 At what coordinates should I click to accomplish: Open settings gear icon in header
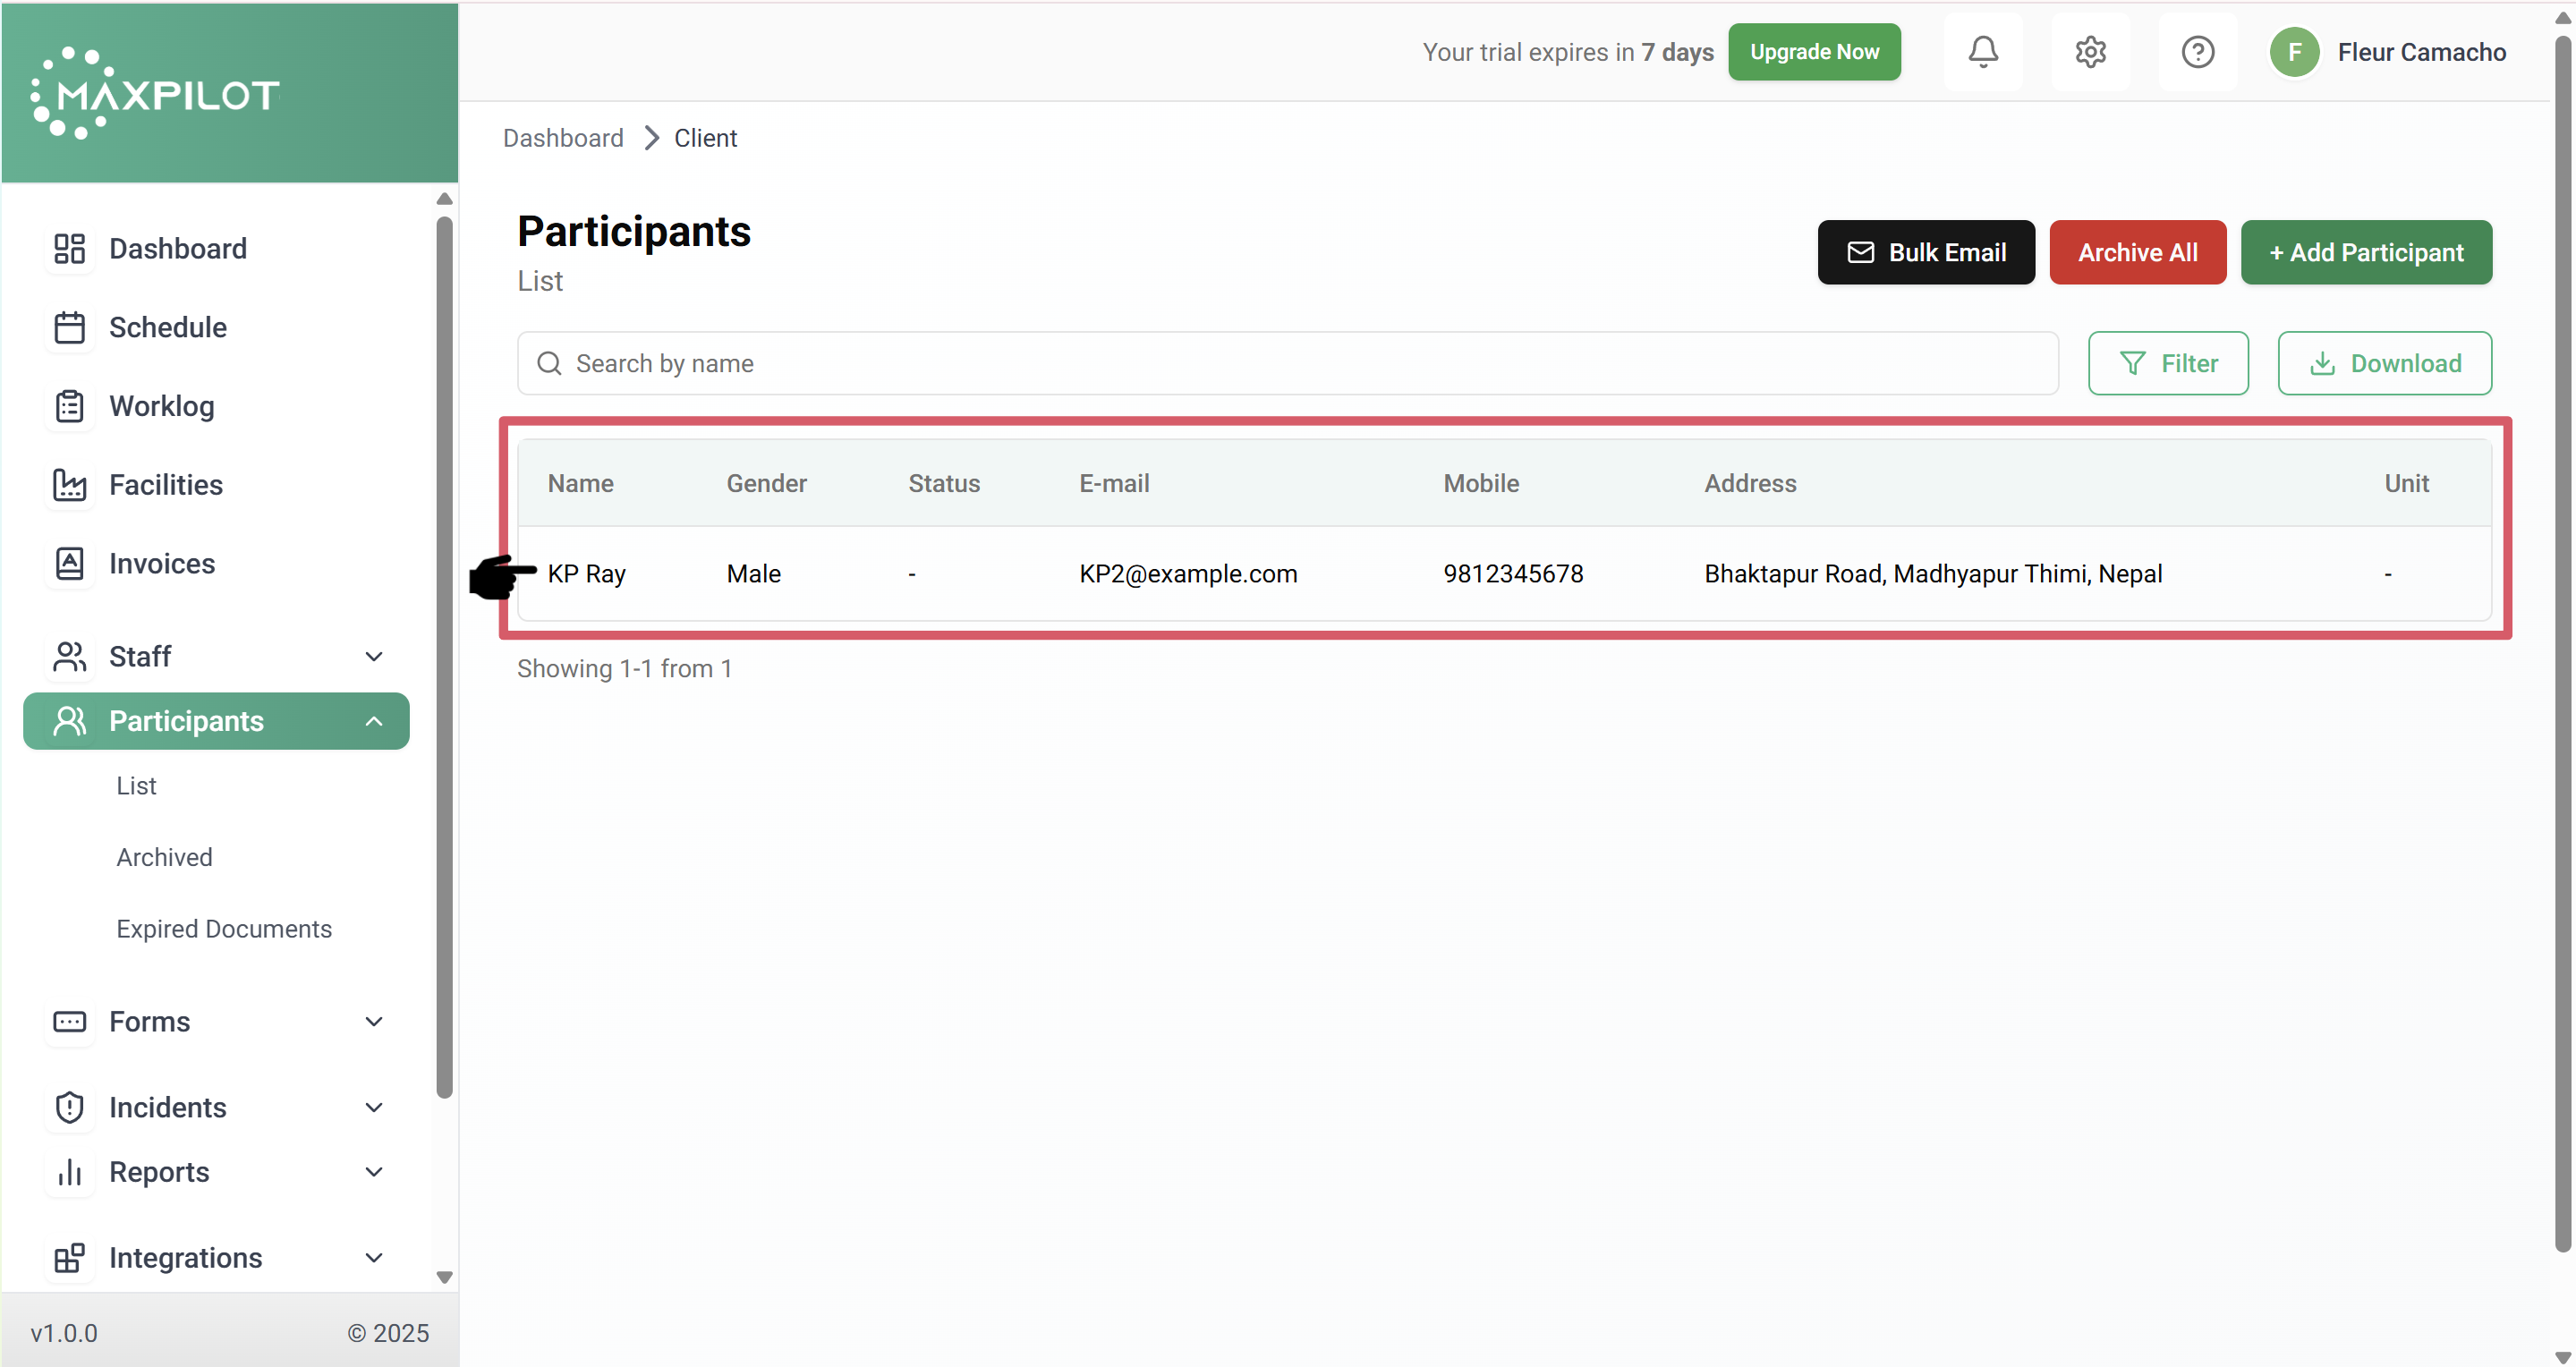point(2090,52)
